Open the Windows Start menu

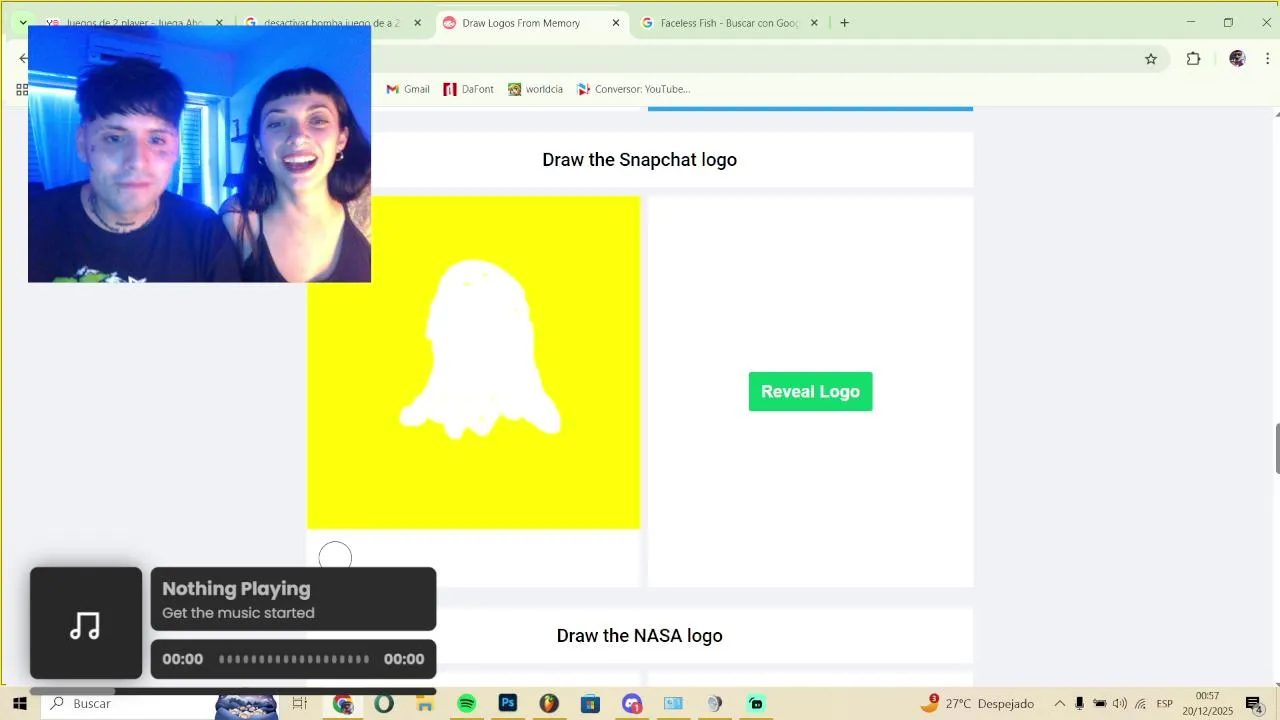[x=19, y=704]
